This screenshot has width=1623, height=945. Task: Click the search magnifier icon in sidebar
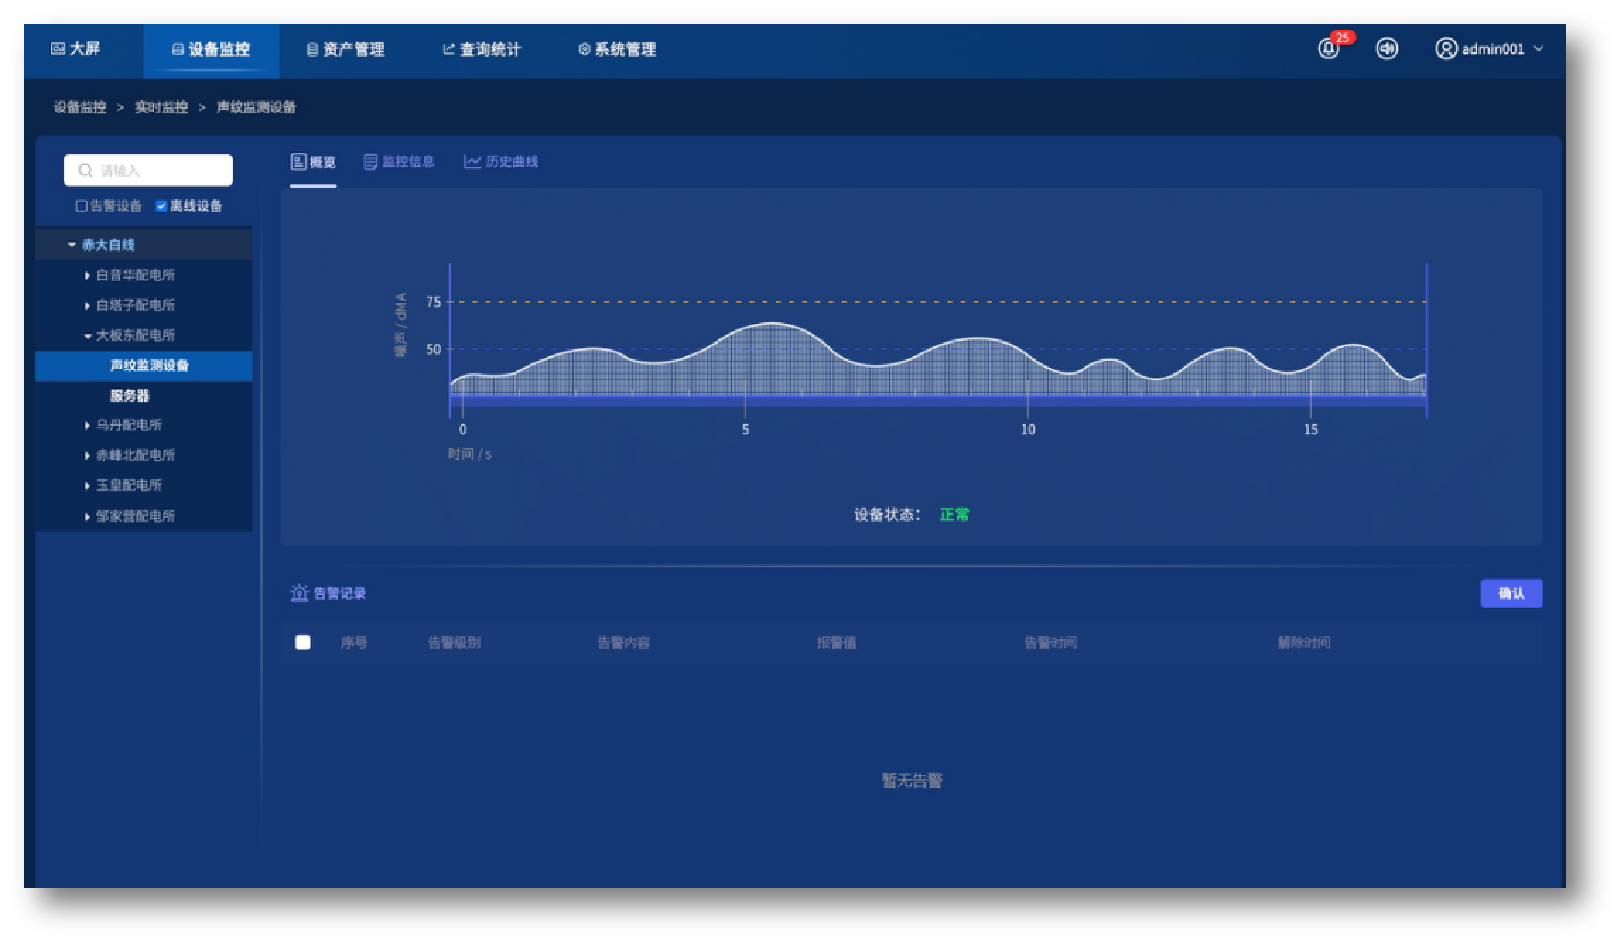coord(86,171)
